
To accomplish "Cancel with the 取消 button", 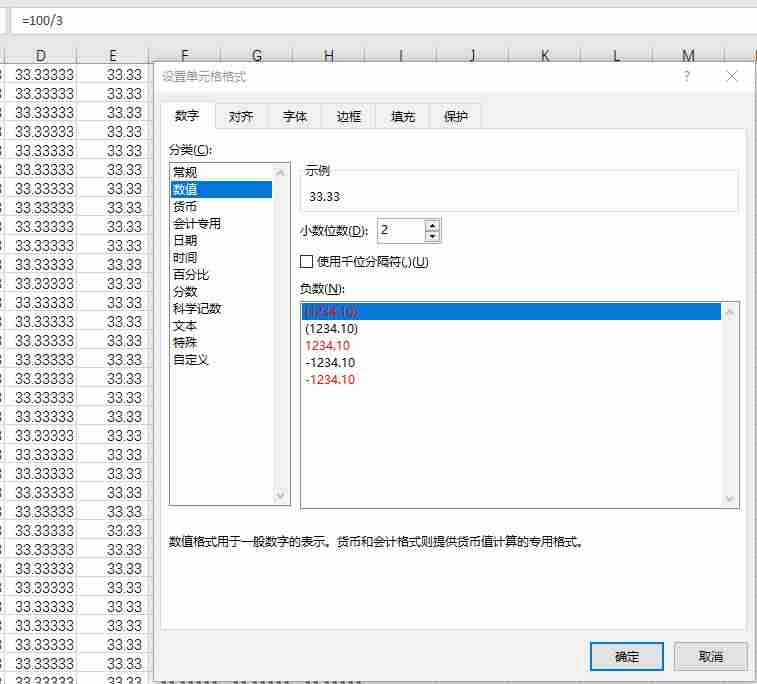I will coord(711,656).
